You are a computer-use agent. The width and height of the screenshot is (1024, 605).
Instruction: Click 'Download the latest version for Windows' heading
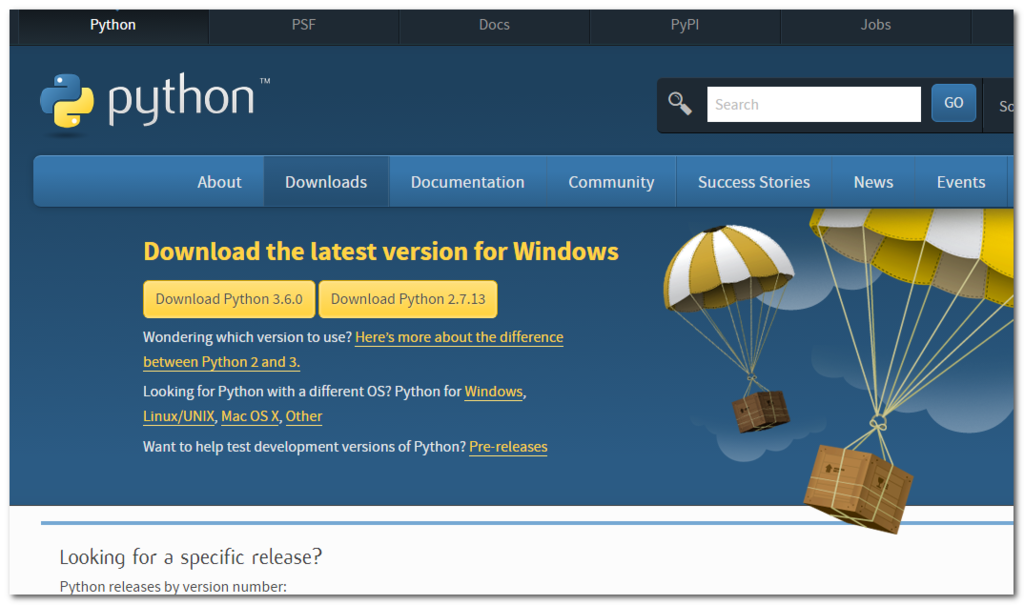pos(381,252)
